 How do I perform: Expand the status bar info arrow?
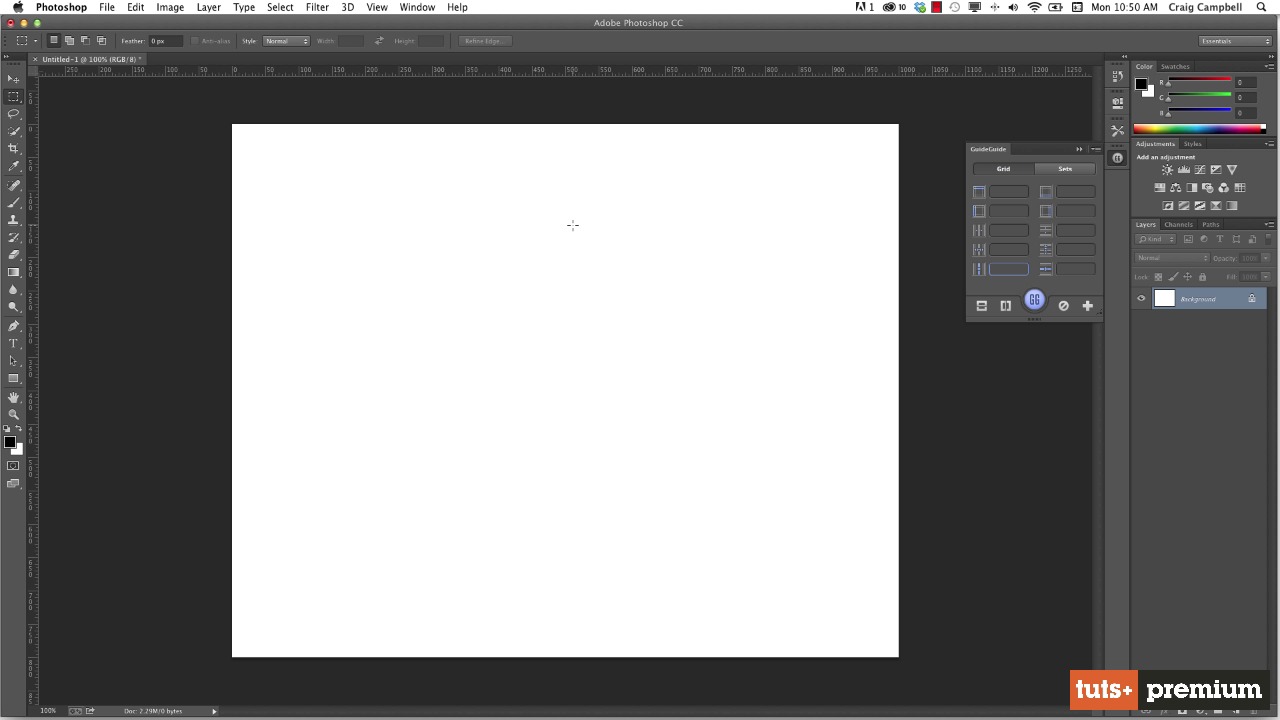[214, 711]
